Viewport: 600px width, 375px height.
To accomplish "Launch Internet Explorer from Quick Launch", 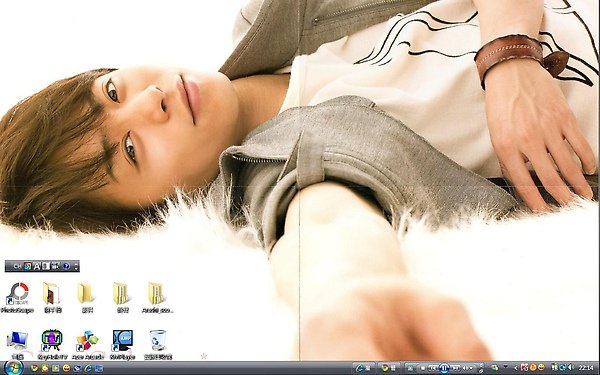I will (88, 368).
